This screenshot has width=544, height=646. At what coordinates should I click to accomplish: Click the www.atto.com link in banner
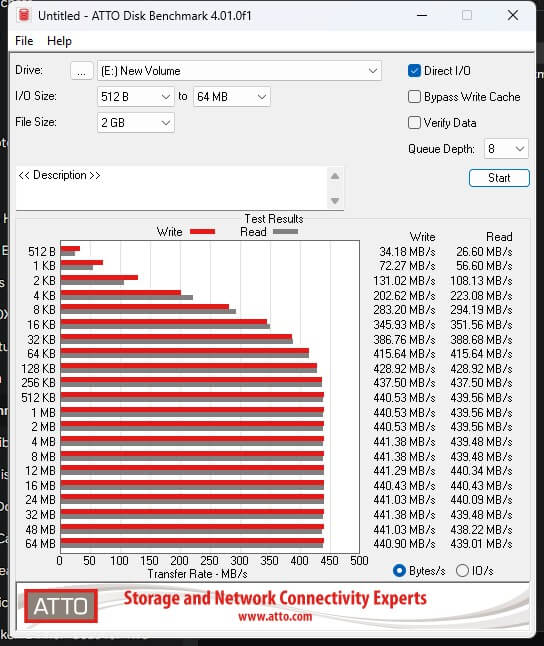click(275, 617)
